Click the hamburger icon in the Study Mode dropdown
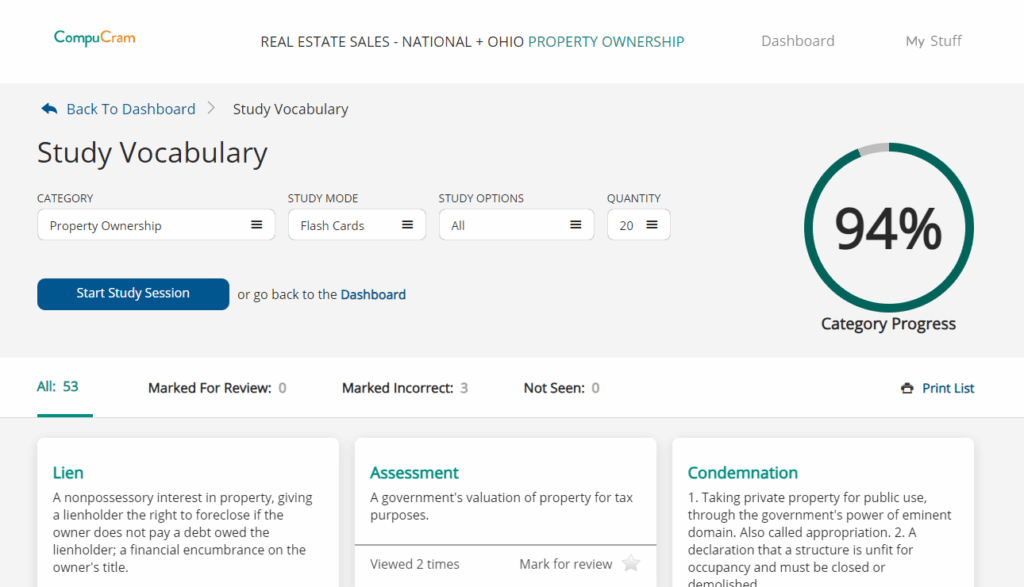 (x=407, y=225)
